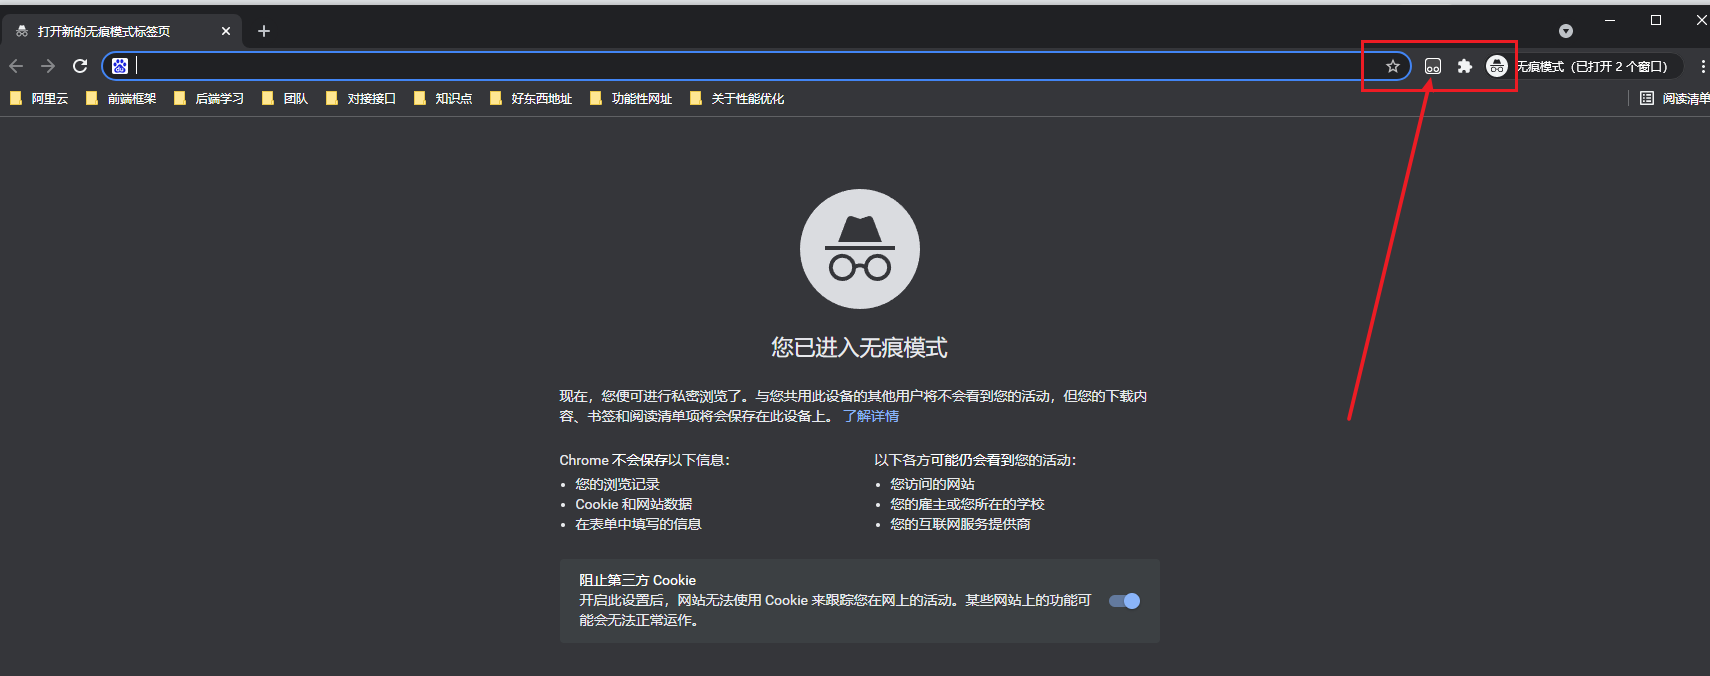The height and width of the screenshot is (676, 1710).
Task: Close the 打开新的无痕模式标签页 tab
Action: pos(226,31)
